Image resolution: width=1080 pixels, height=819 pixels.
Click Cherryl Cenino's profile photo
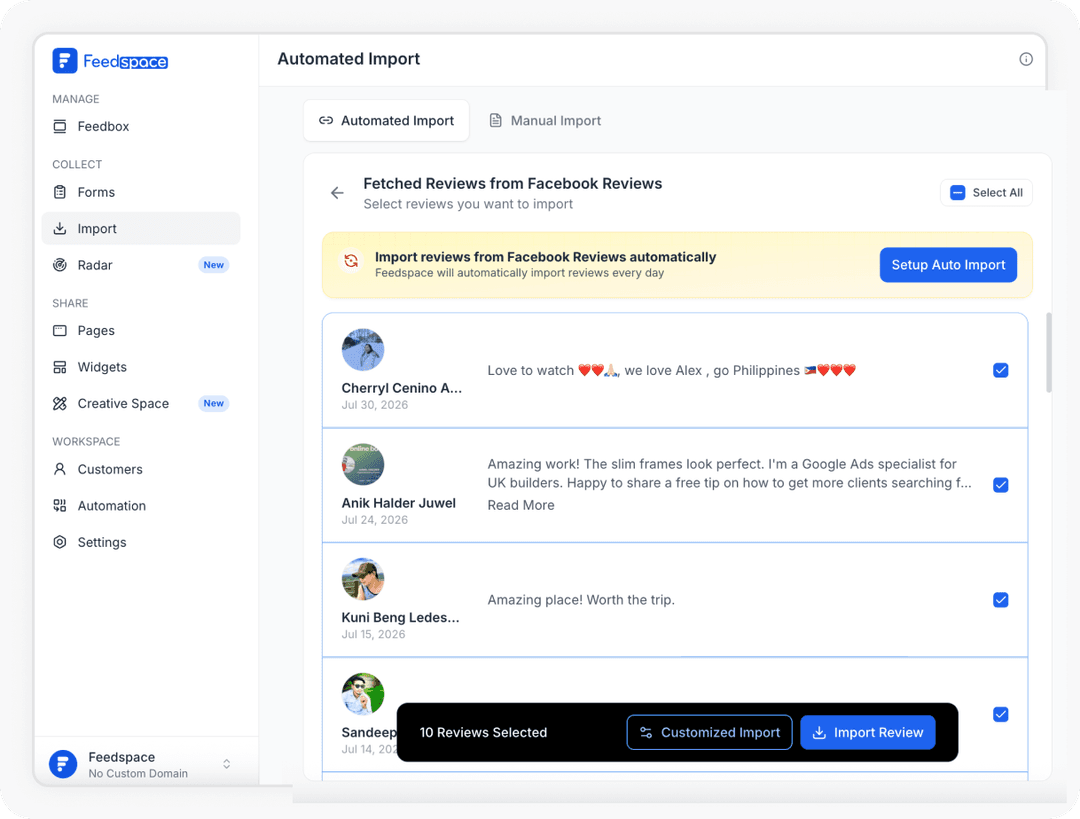pos(362,350)
